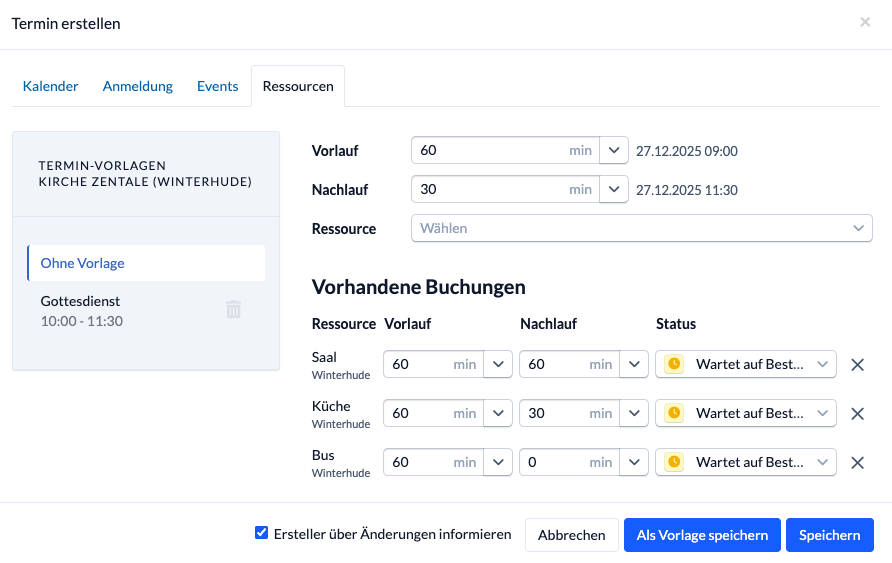This screenshot has width=892, height=563.
Task: Open the top Vorlauf minutes dropdown arrow
Action: pos(613,150)
